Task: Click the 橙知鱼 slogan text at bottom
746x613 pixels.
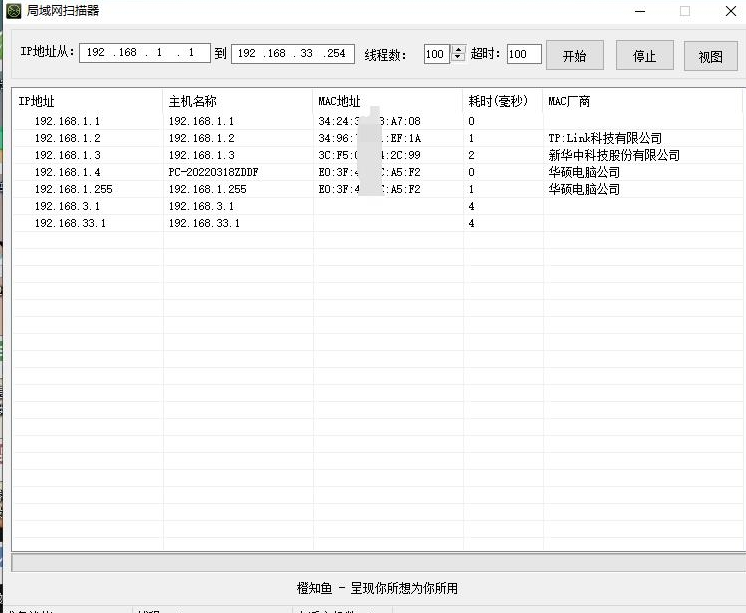Action: pos(377,588)
